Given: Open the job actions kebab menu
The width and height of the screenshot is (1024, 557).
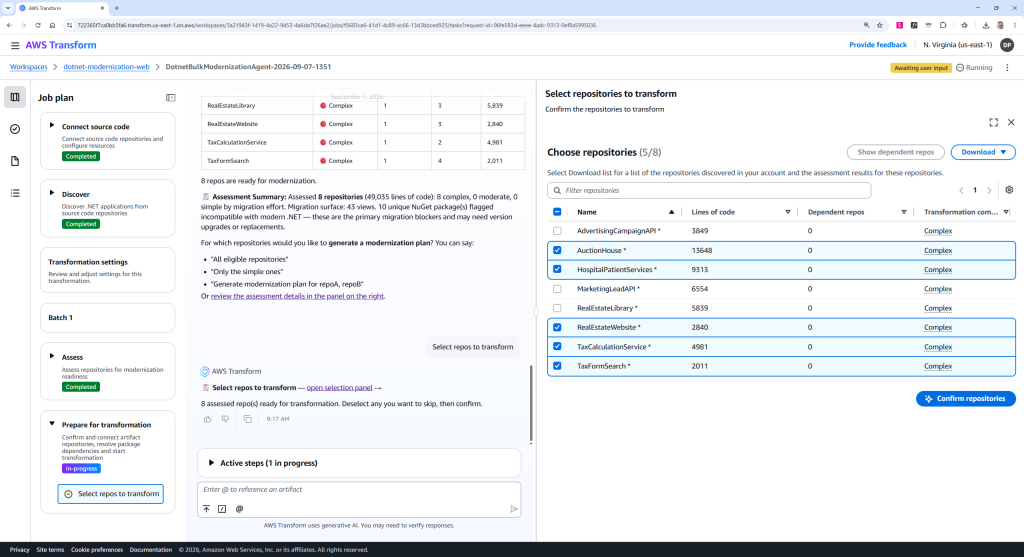Looking at the screenshot, I should (1007, 68).
